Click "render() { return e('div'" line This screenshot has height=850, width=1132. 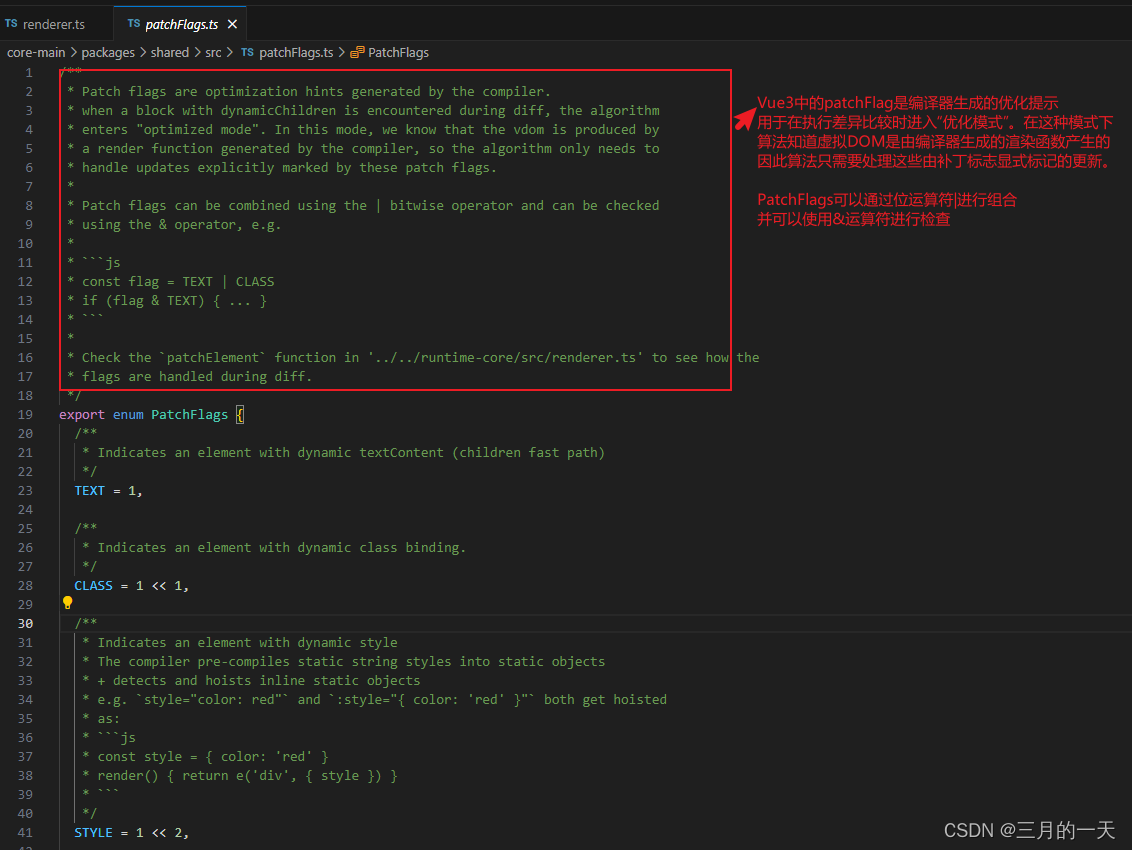click(x=240, y=776)
